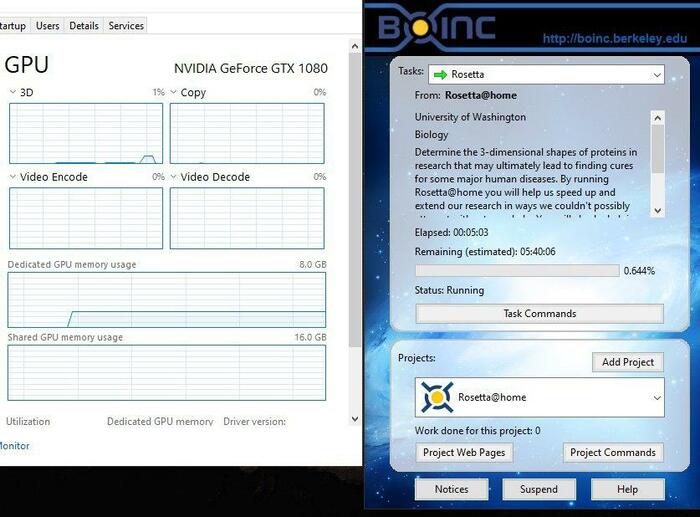
Task: Switch to the Details tab in Task Manager
Action: pos(83,25)
